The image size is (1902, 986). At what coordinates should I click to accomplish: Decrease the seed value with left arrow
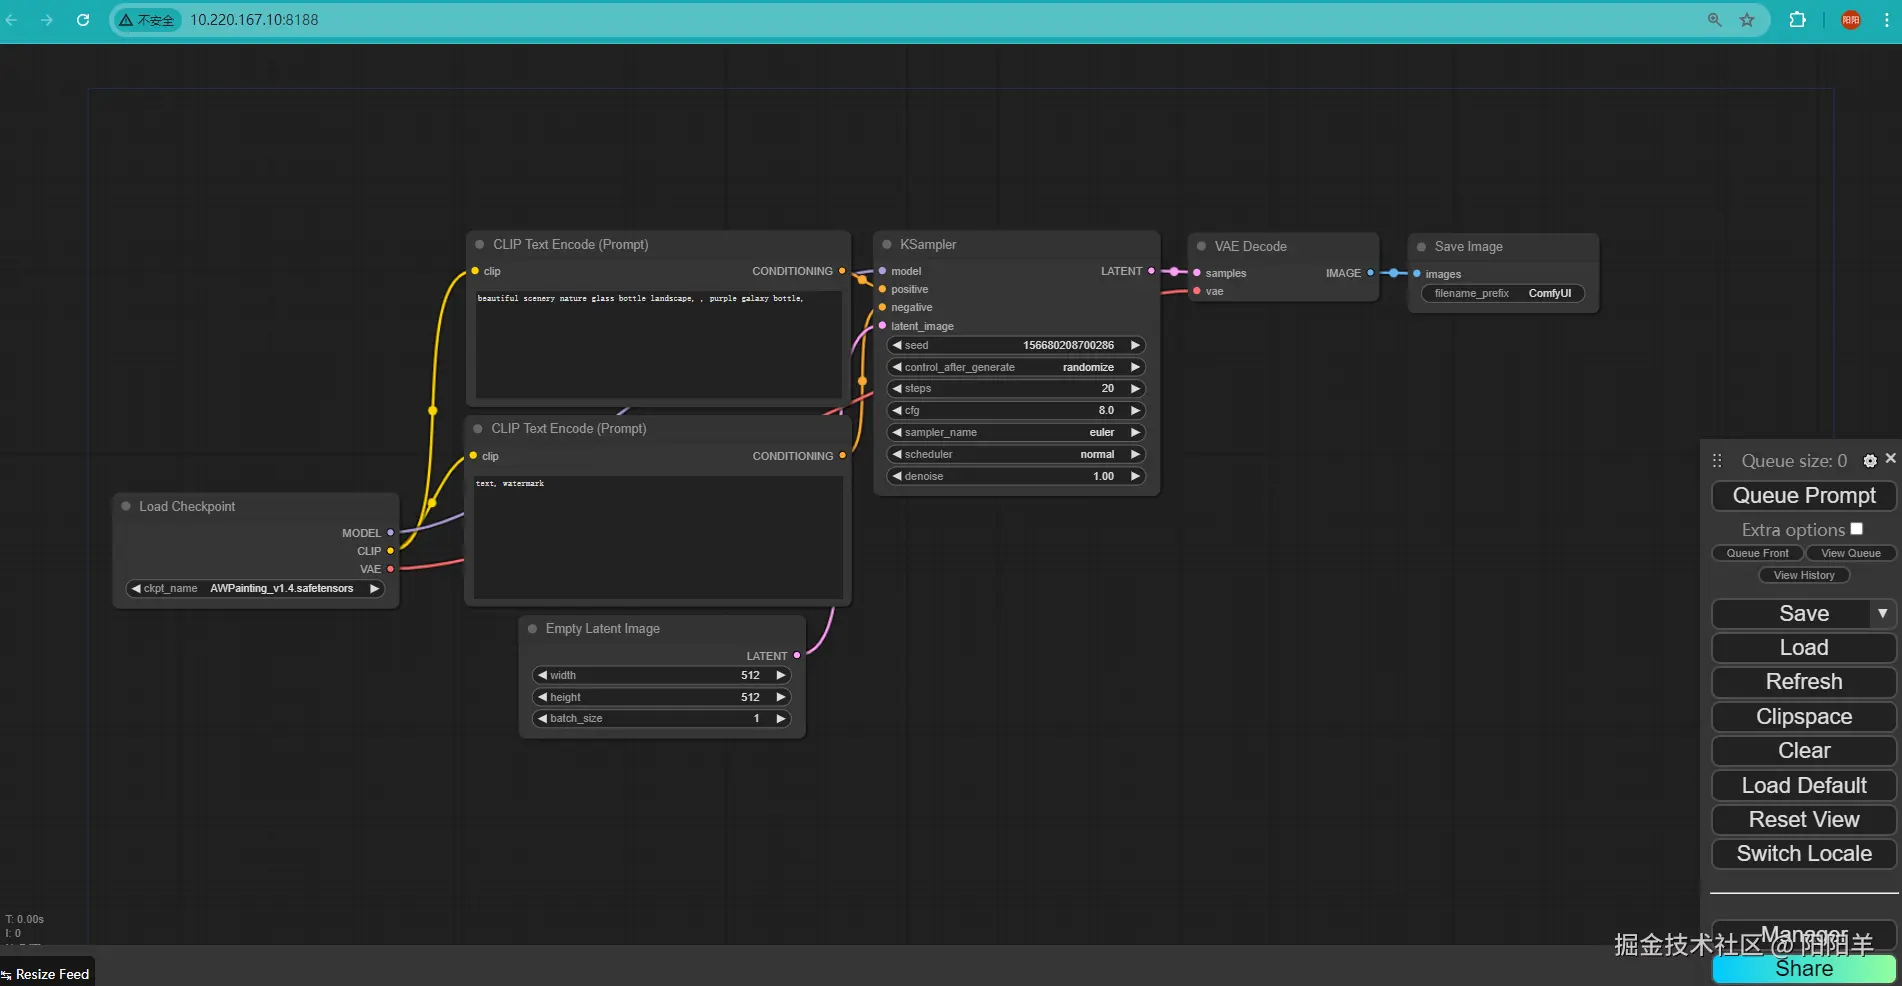click(897, 345)
